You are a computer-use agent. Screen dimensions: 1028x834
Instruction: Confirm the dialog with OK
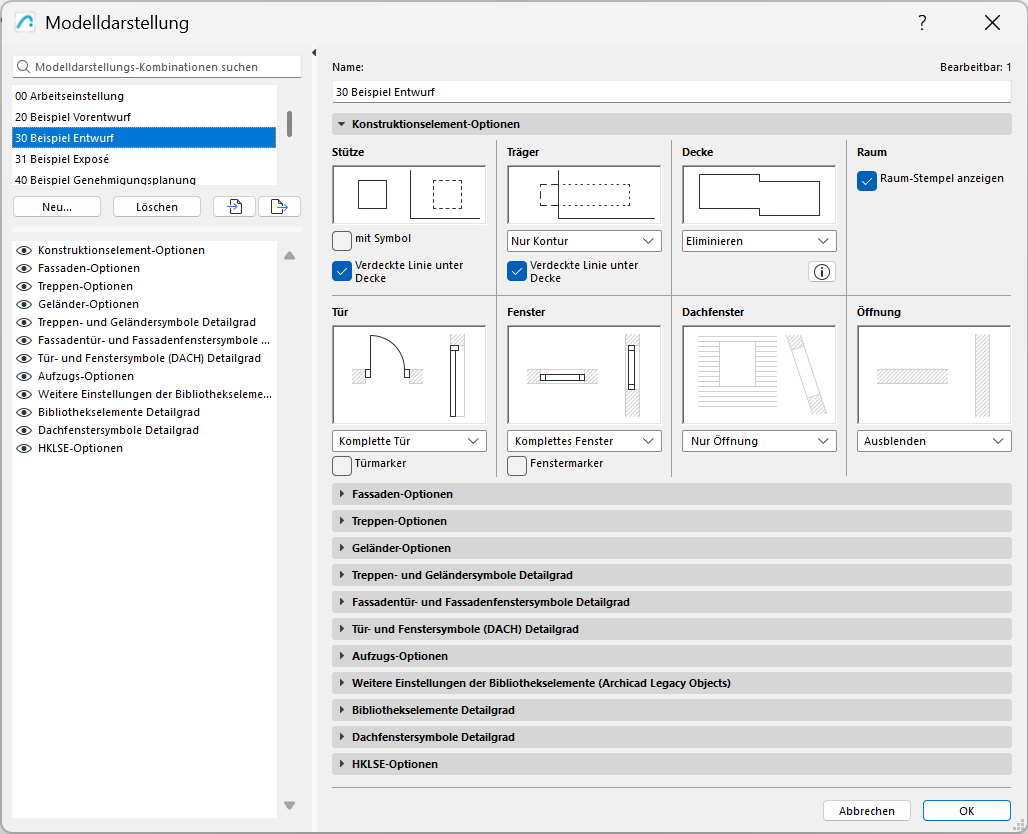[x=966, y=810]
